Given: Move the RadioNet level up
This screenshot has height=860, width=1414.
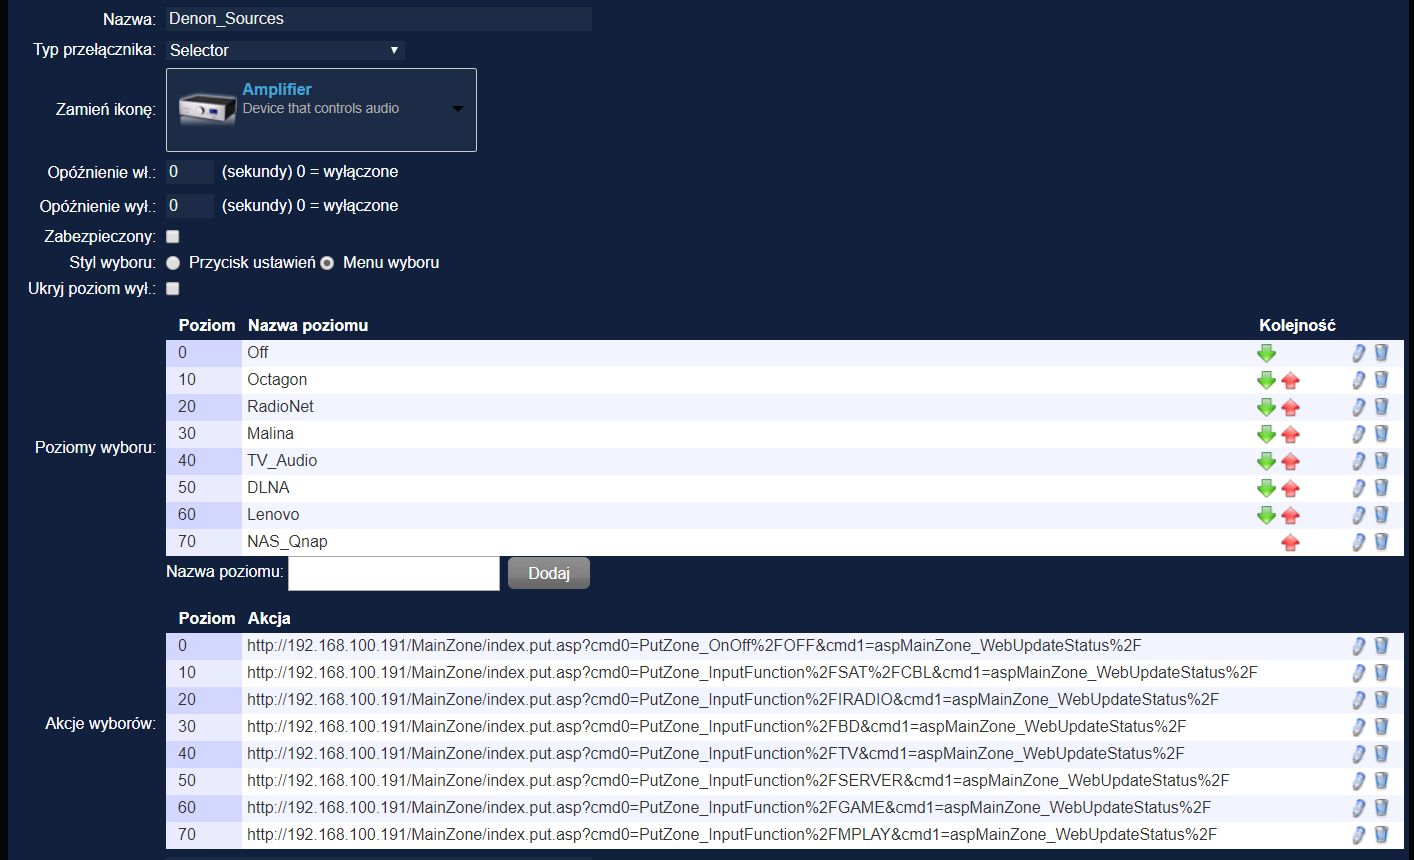Looking at the screenshot, I should pyautogui.click(x=1290, y=407).
